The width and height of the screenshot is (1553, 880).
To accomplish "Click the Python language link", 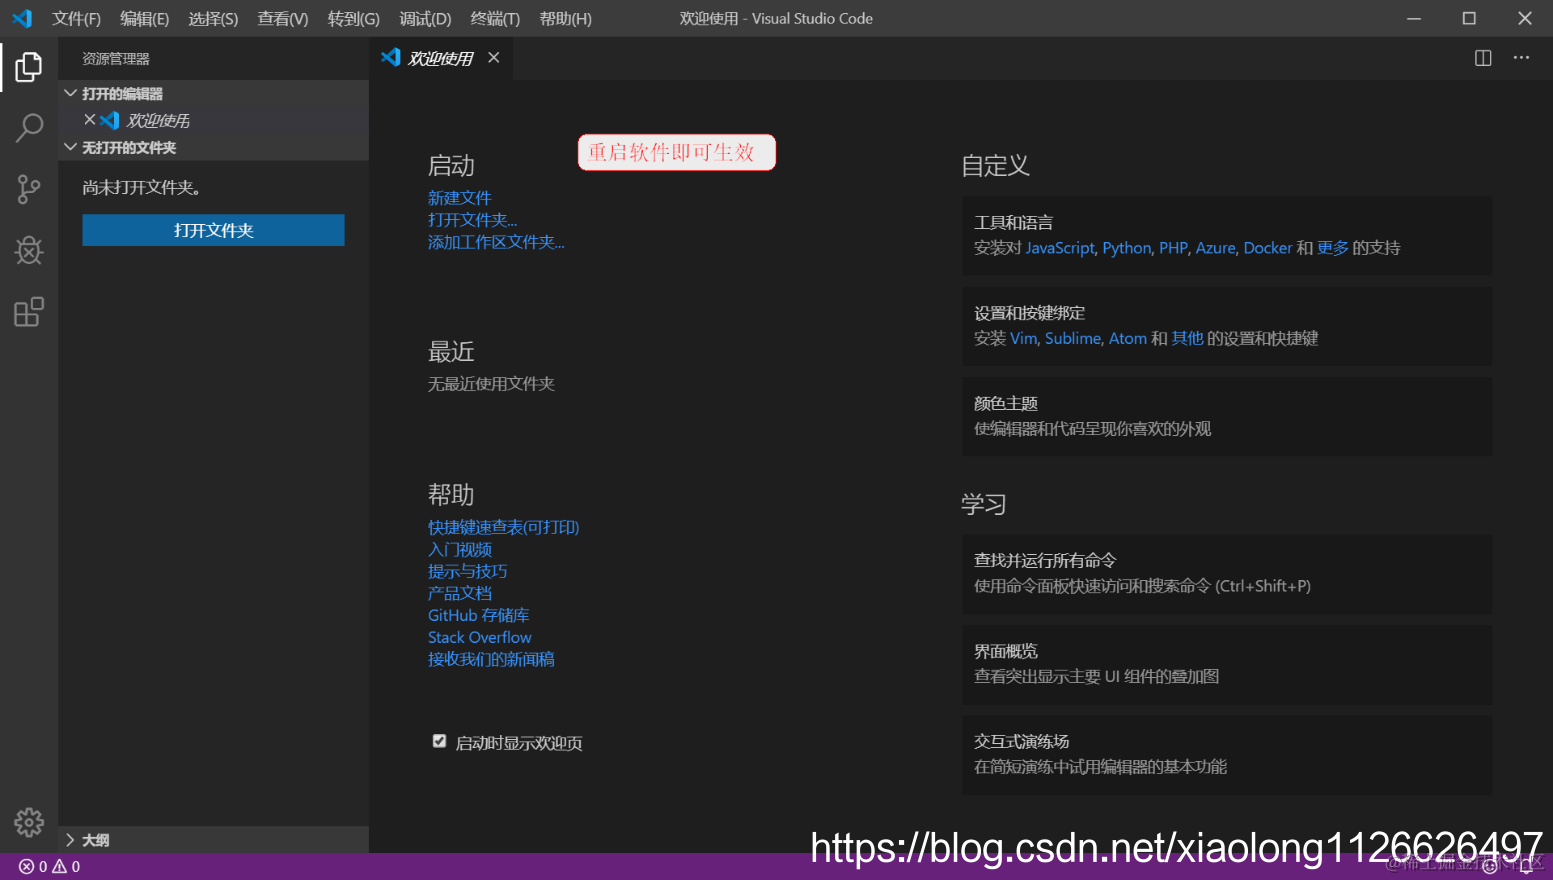I will [1127, 248].
